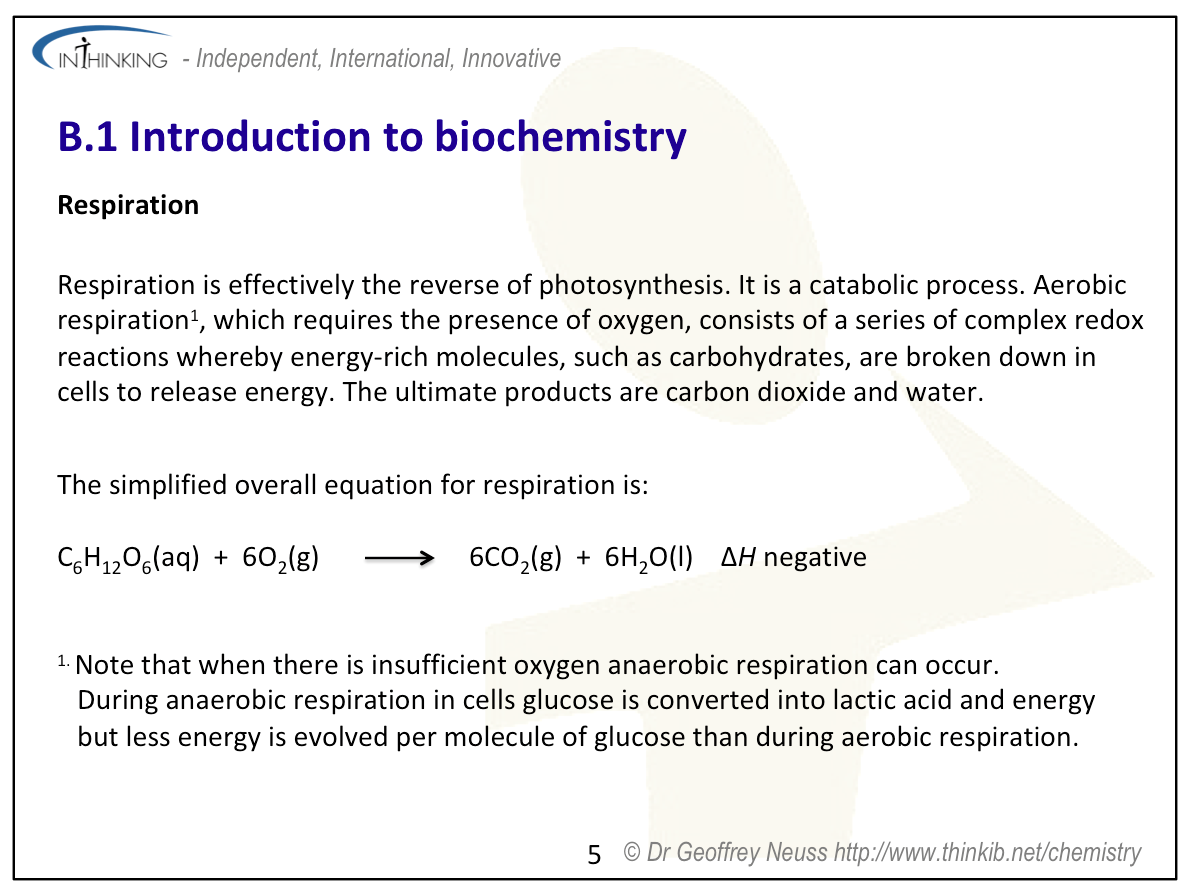Click the reaction arrow in the equation
The image size is (1191, 895).
tap(398, 559)
